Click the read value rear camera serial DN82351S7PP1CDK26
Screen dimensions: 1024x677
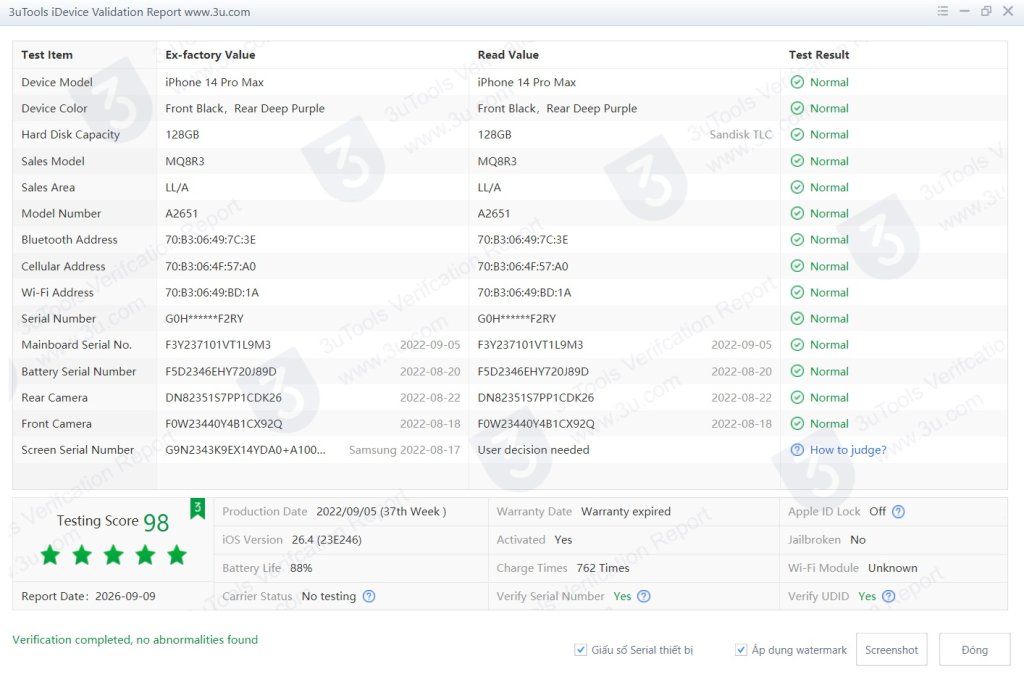(x=536, y=398)
